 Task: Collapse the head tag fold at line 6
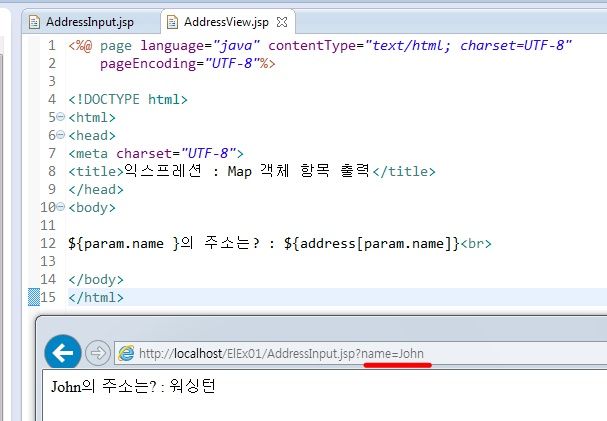point(61,134)
